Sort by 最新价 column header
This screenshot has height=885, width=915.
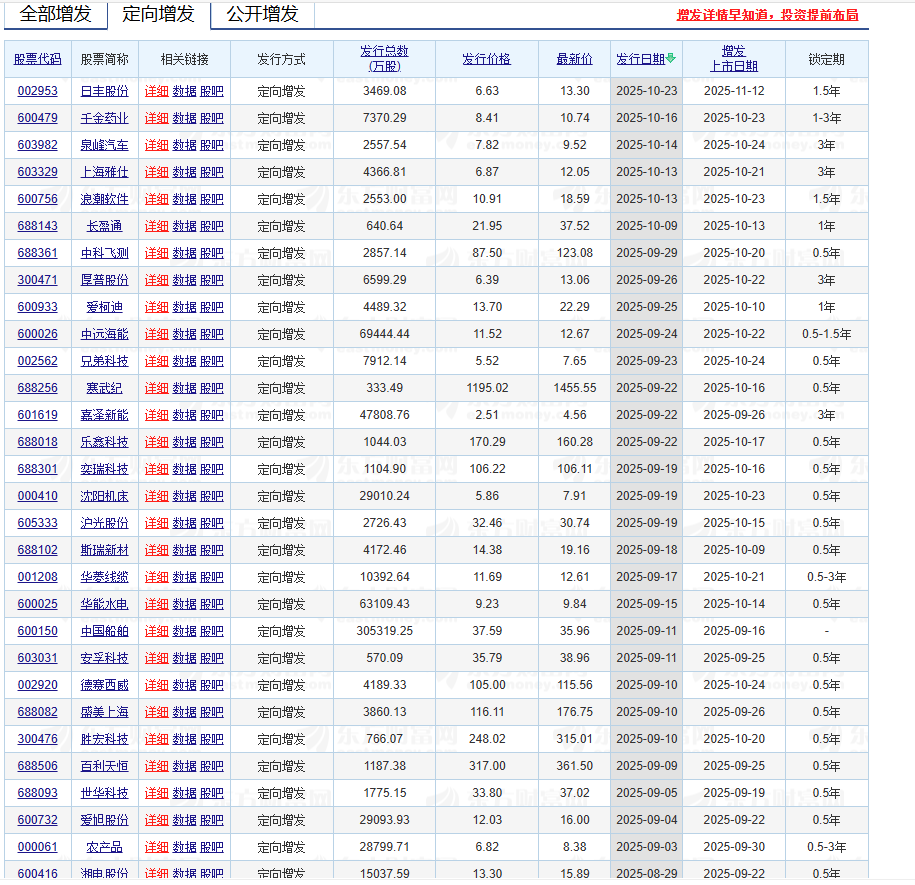574,59
